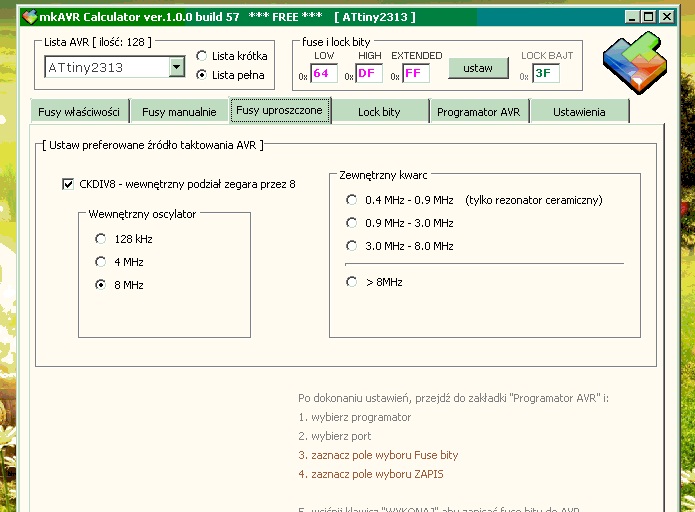Toggle the CKDIV8 clock divide checkbox
This screenshot has width=695, height=512.
(68, 184)
